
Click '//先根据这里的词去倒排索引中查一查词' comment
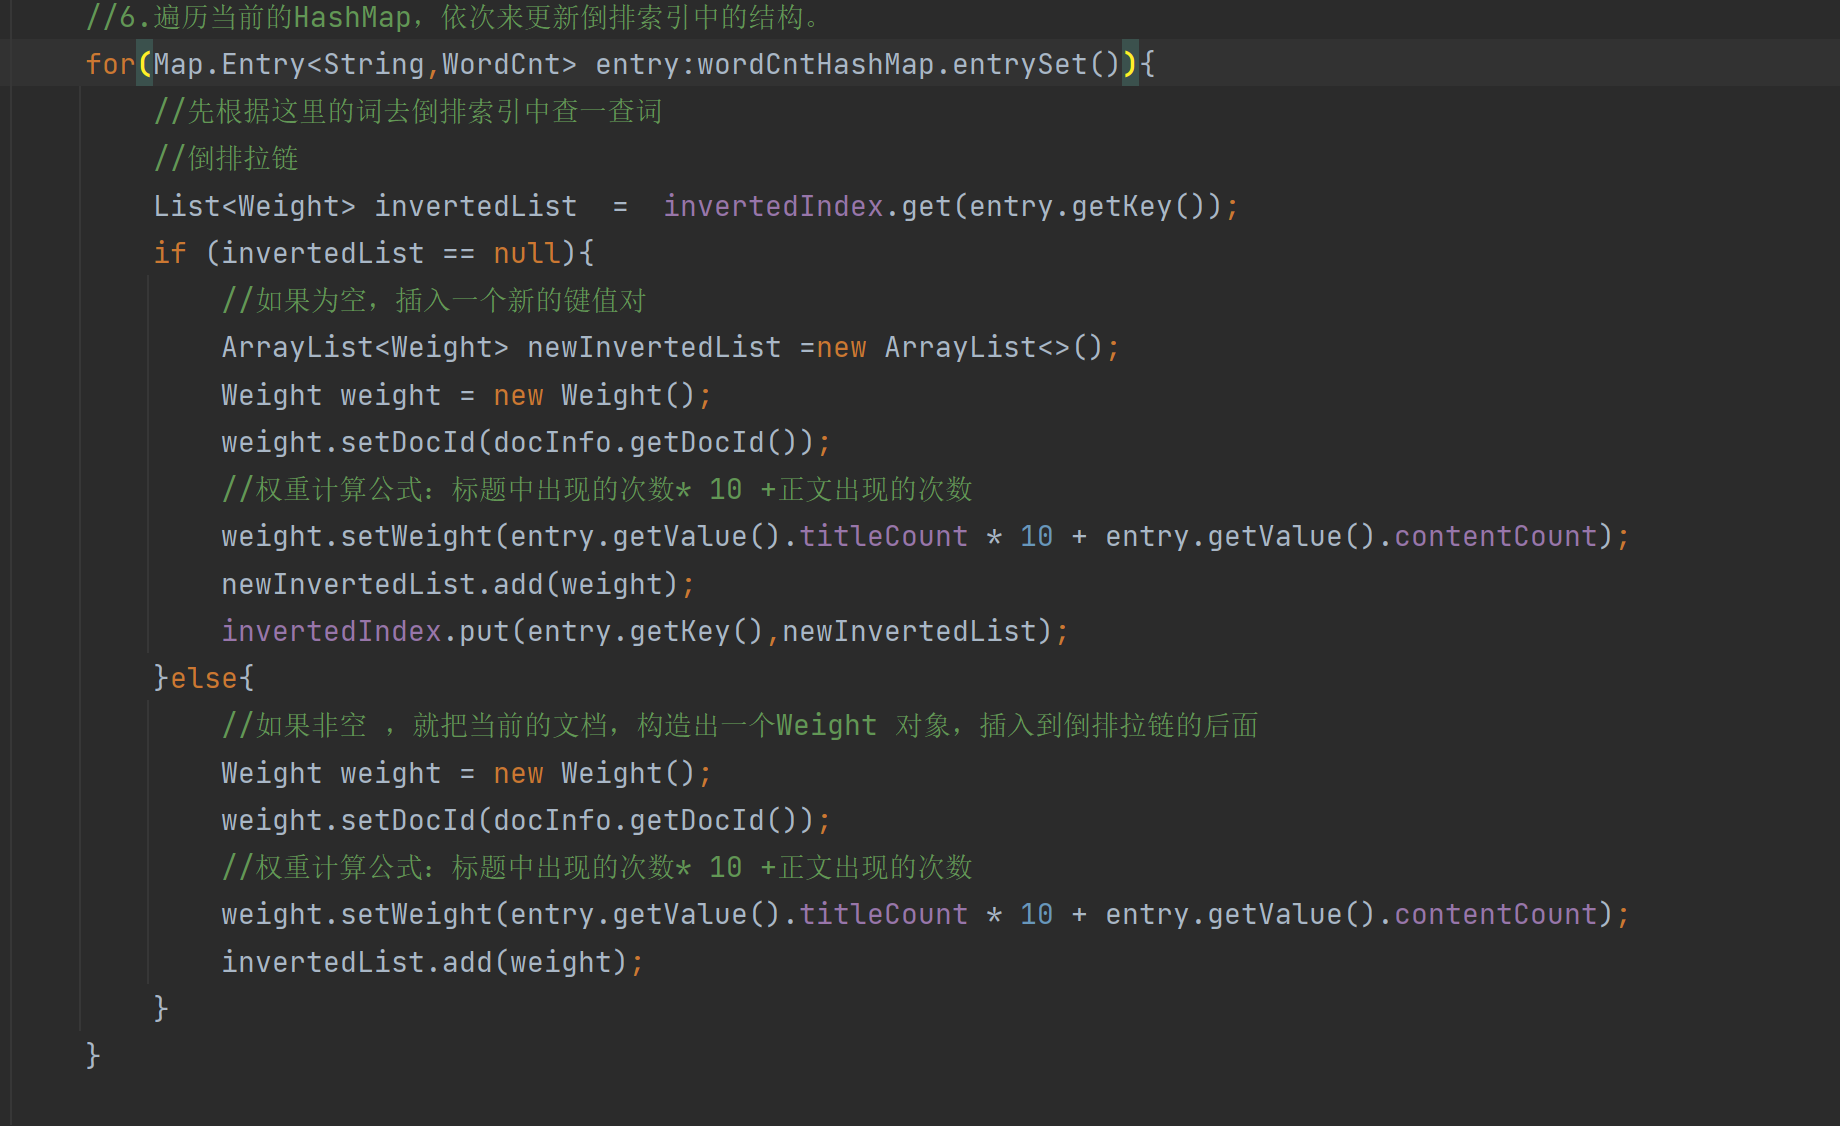coord(408,111)
